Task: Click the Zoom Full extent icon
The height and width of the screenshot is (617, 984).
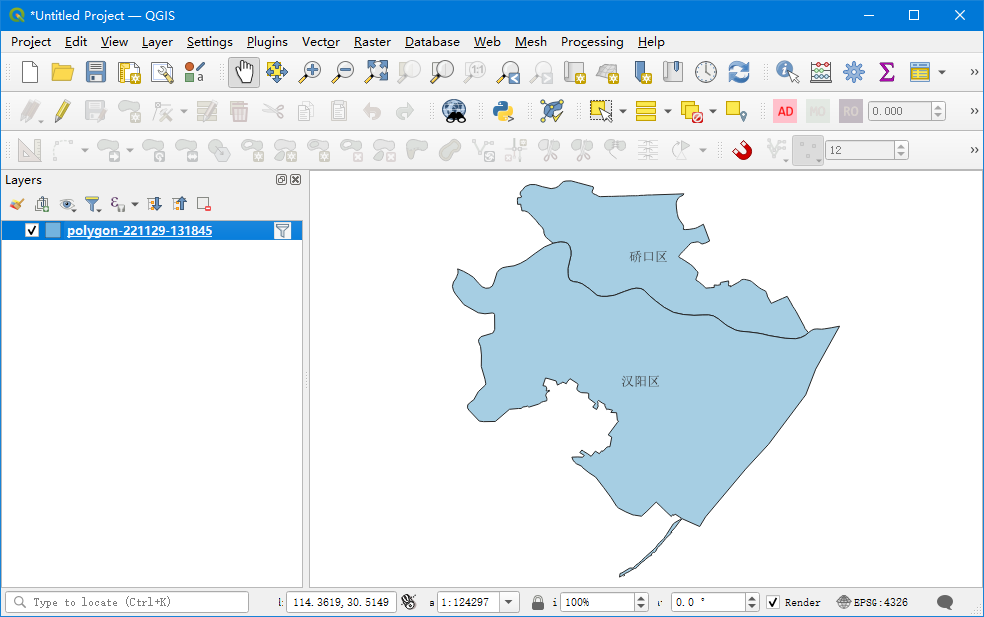Action: 377,72
